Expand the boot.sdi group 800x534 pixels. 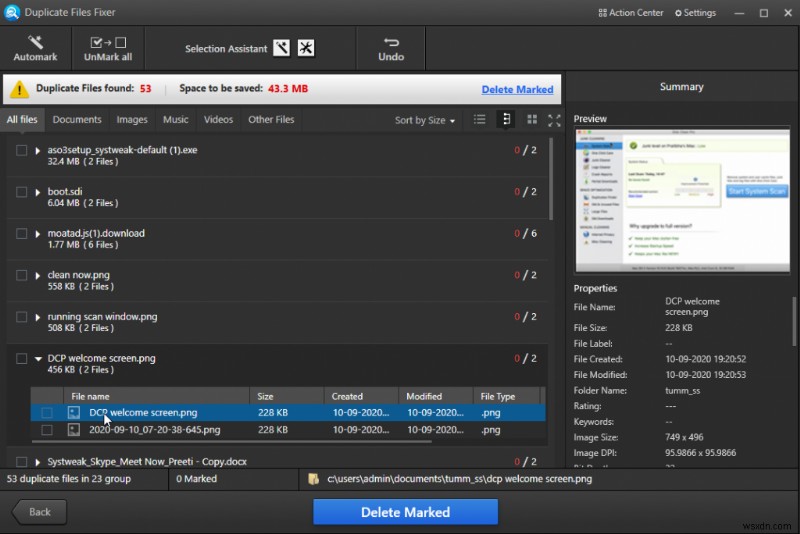point(37,192)
